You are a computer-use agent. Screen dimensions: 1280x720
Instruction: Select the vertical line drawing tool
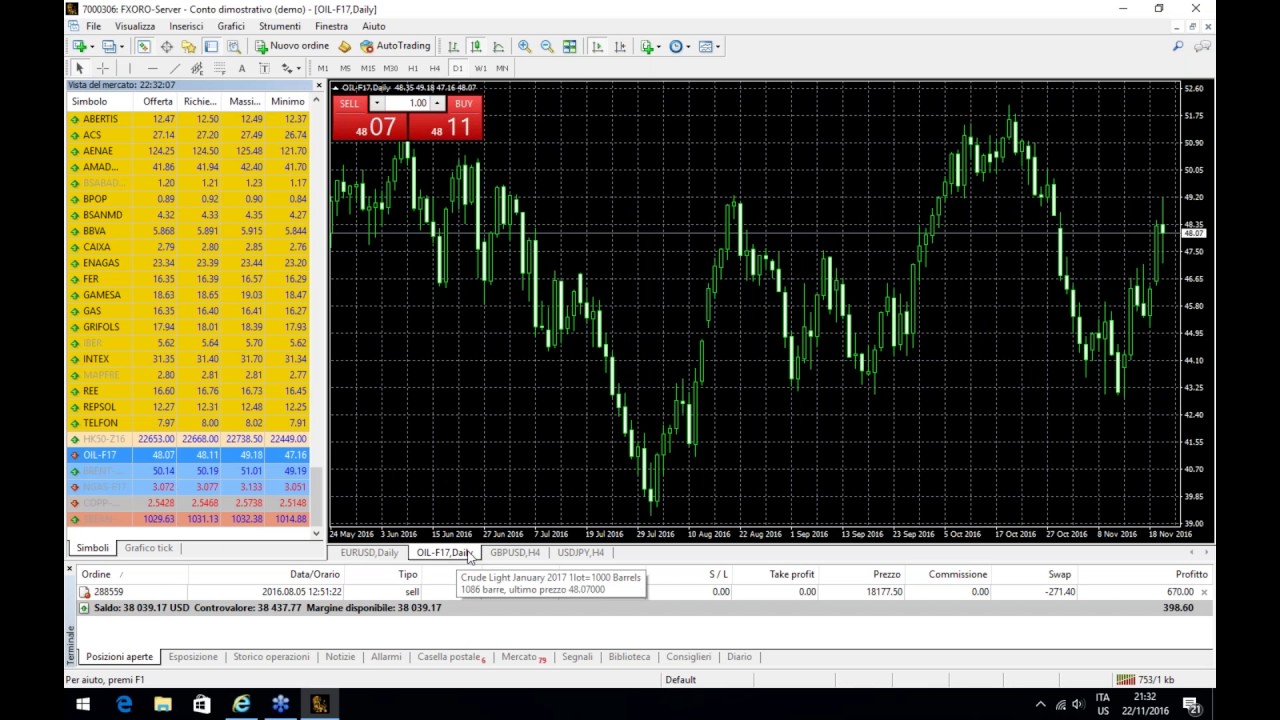pyautogui.click(x=129, y=68)
